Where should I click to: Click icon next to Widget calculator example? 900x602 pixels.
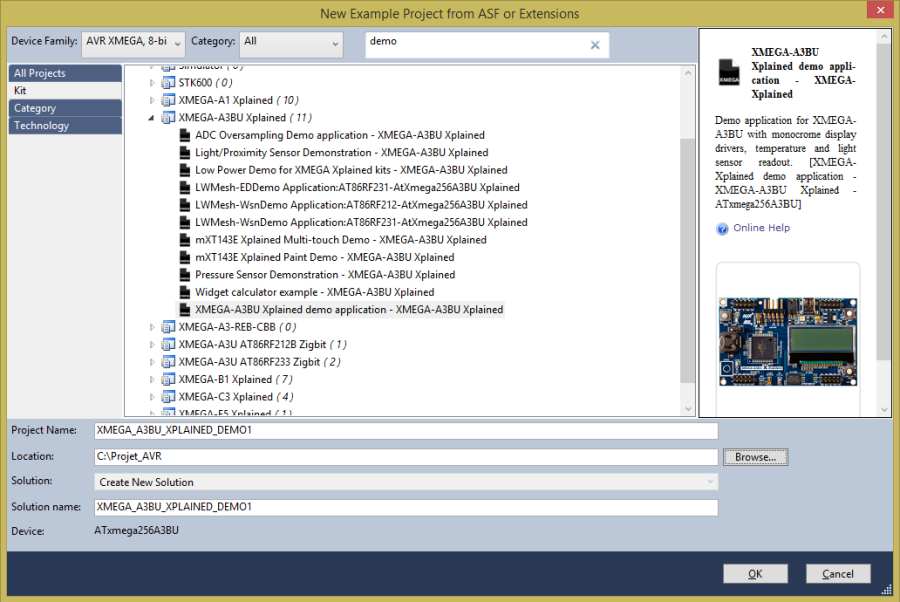[185, 292]
